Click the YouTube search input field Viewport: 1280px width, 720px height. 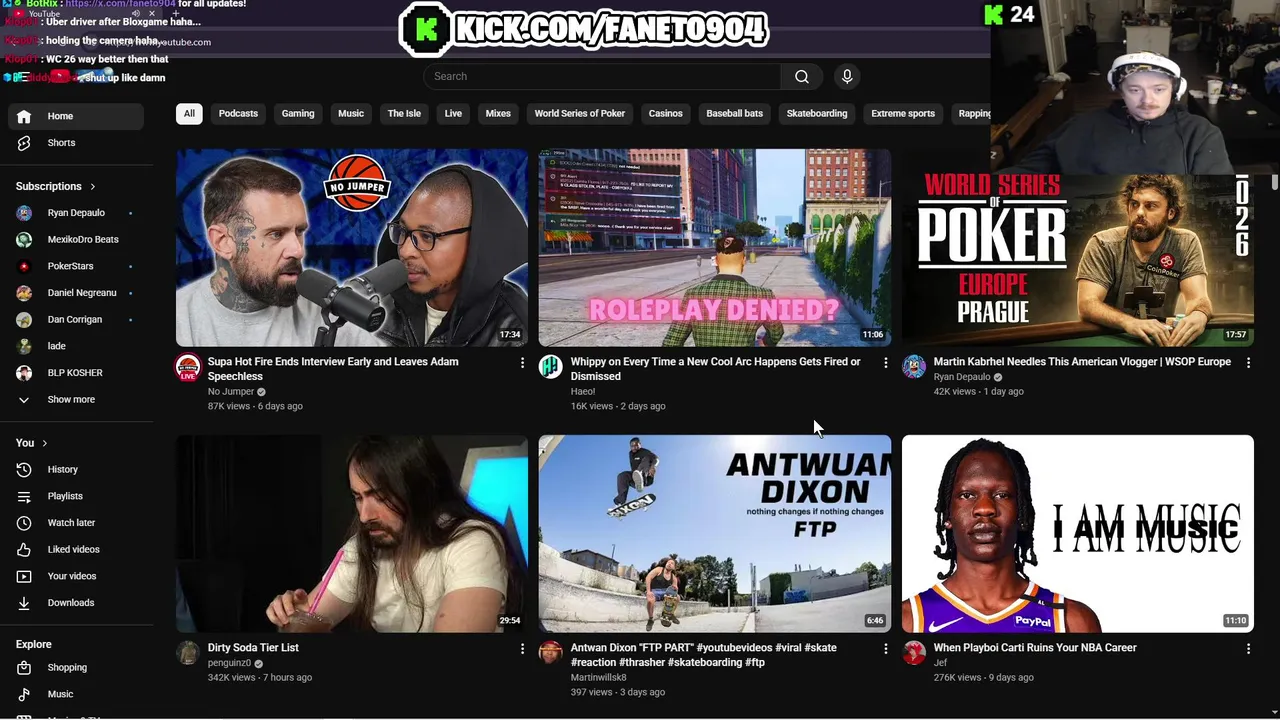pyautogui.click(x=603, y=76)
